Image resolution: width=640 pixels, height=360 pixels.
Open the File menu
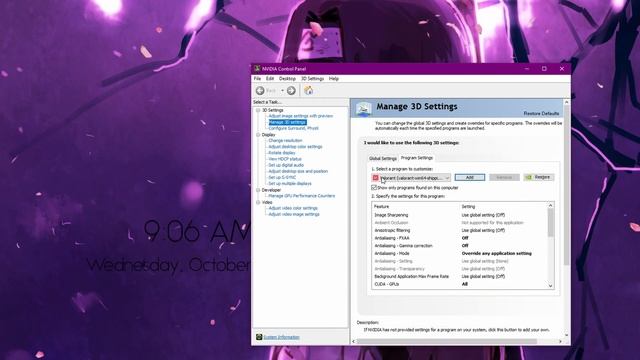pos(257,79)
